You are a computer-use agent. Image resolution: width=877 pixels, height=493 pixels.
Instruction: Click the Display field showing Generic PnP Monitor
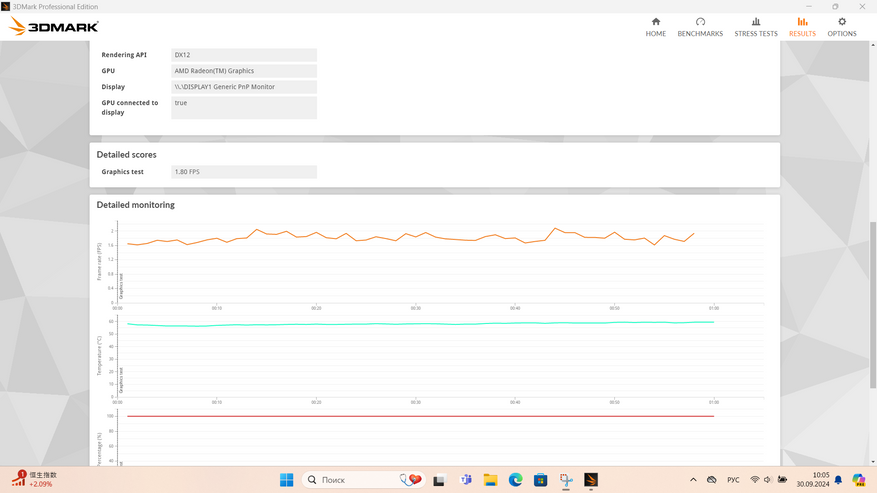tap(244, 87)
